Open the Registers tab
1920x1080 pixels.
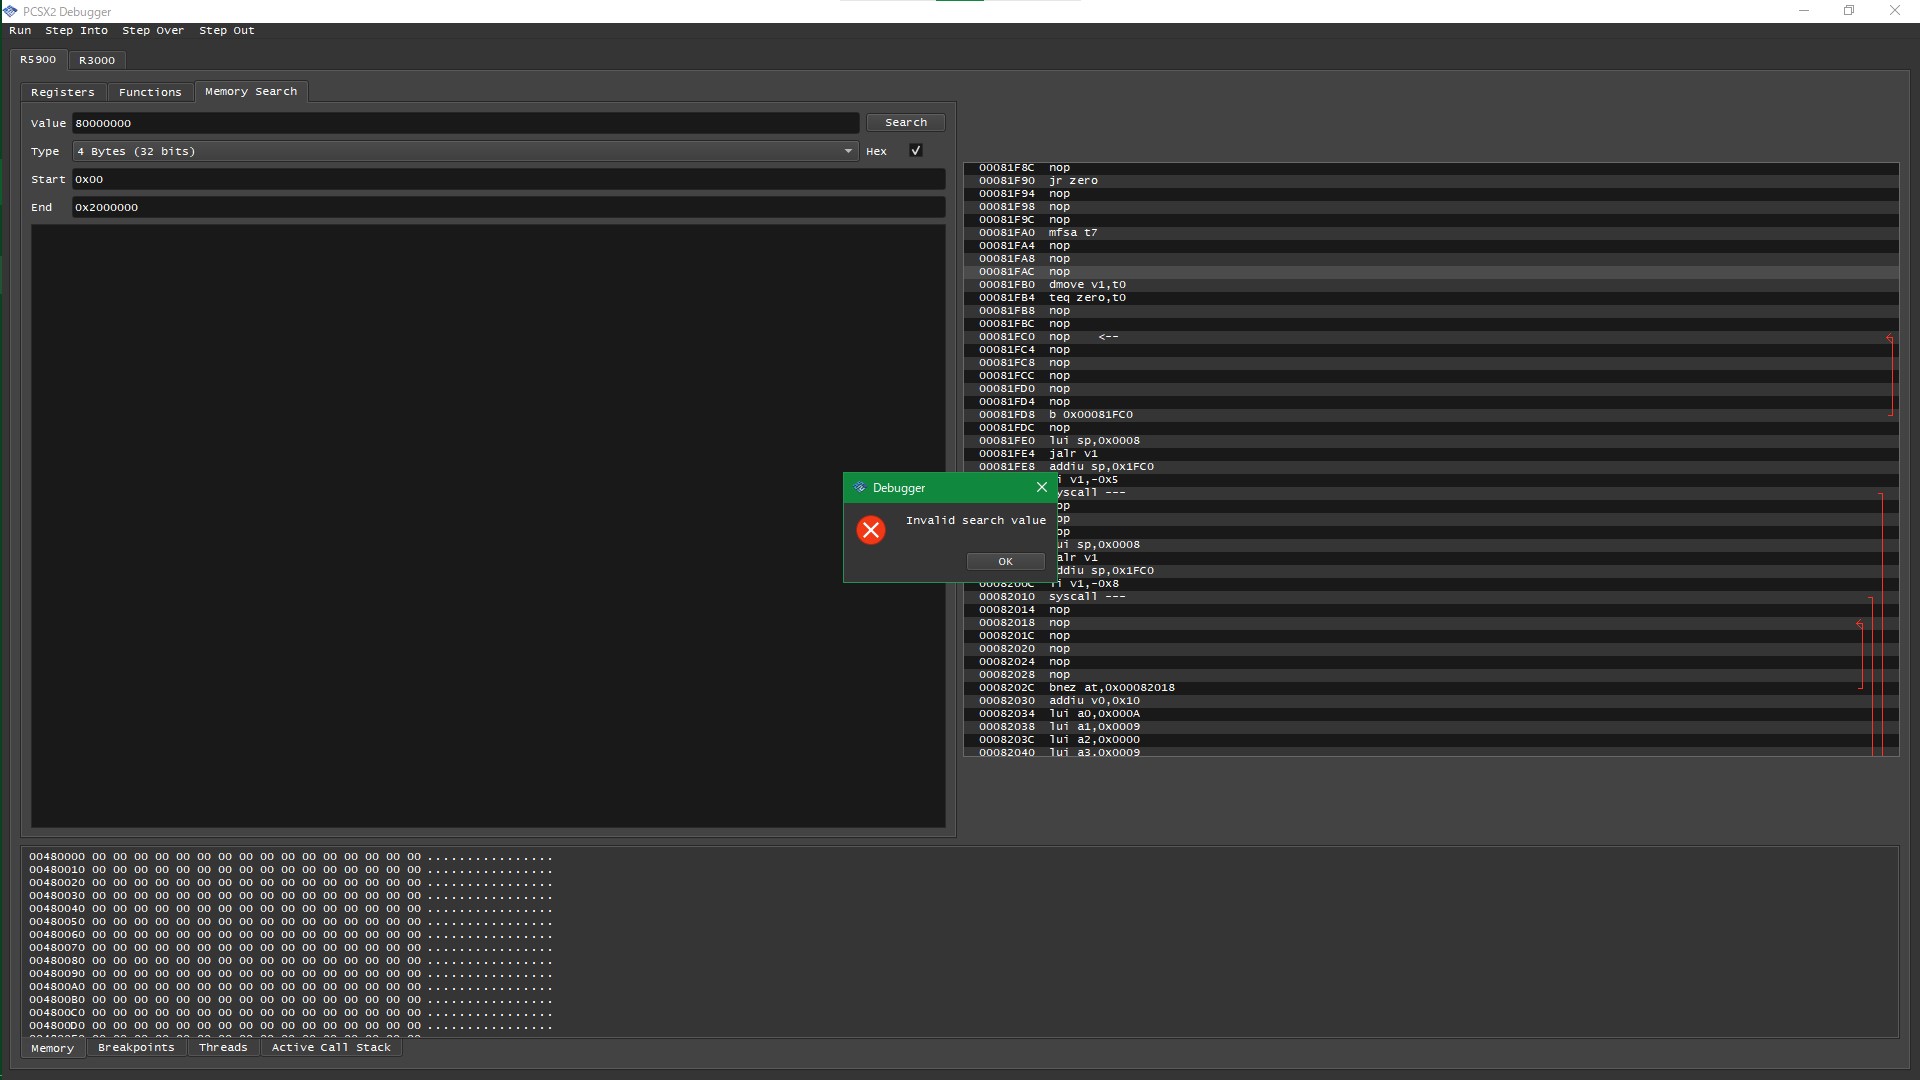pos(63,91)
